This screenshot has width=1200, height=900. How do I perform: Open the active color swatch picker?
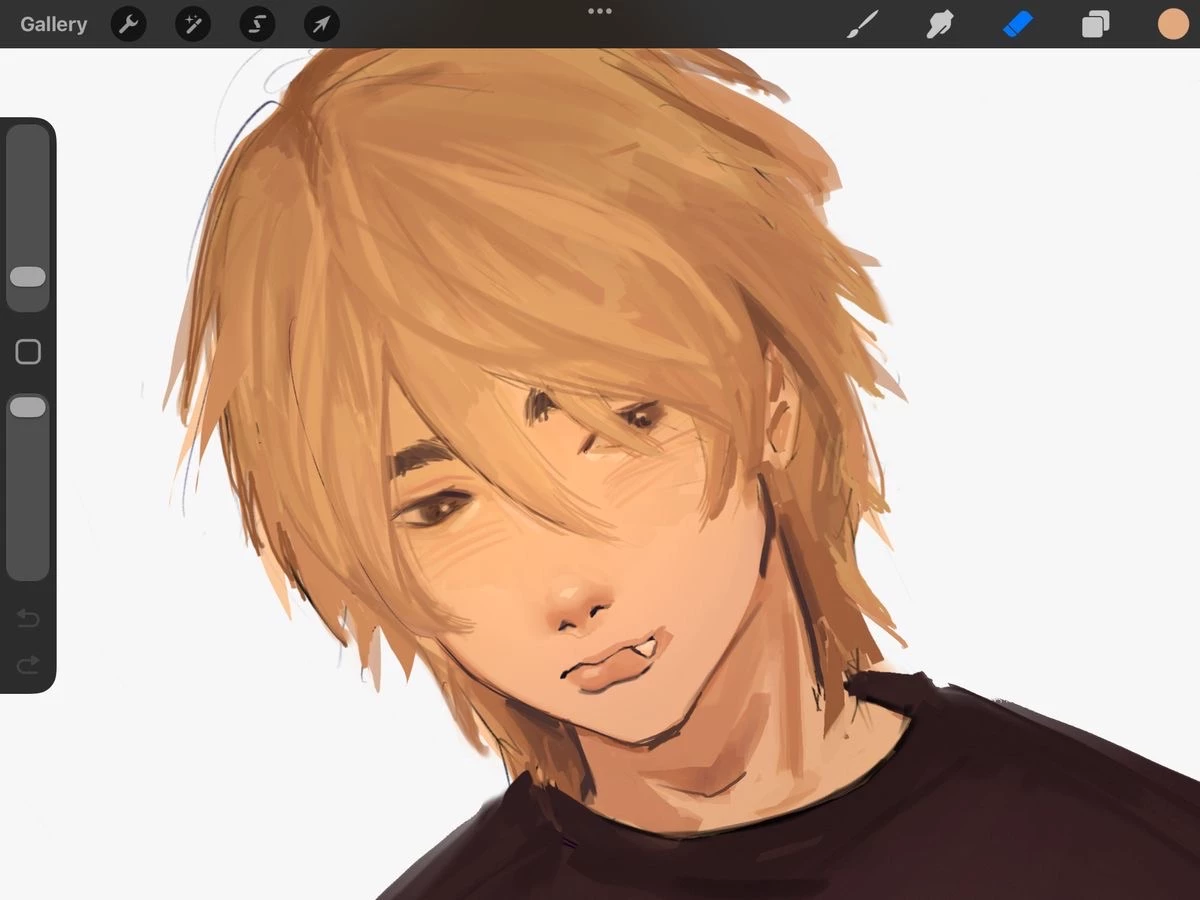pos(1173,24)
